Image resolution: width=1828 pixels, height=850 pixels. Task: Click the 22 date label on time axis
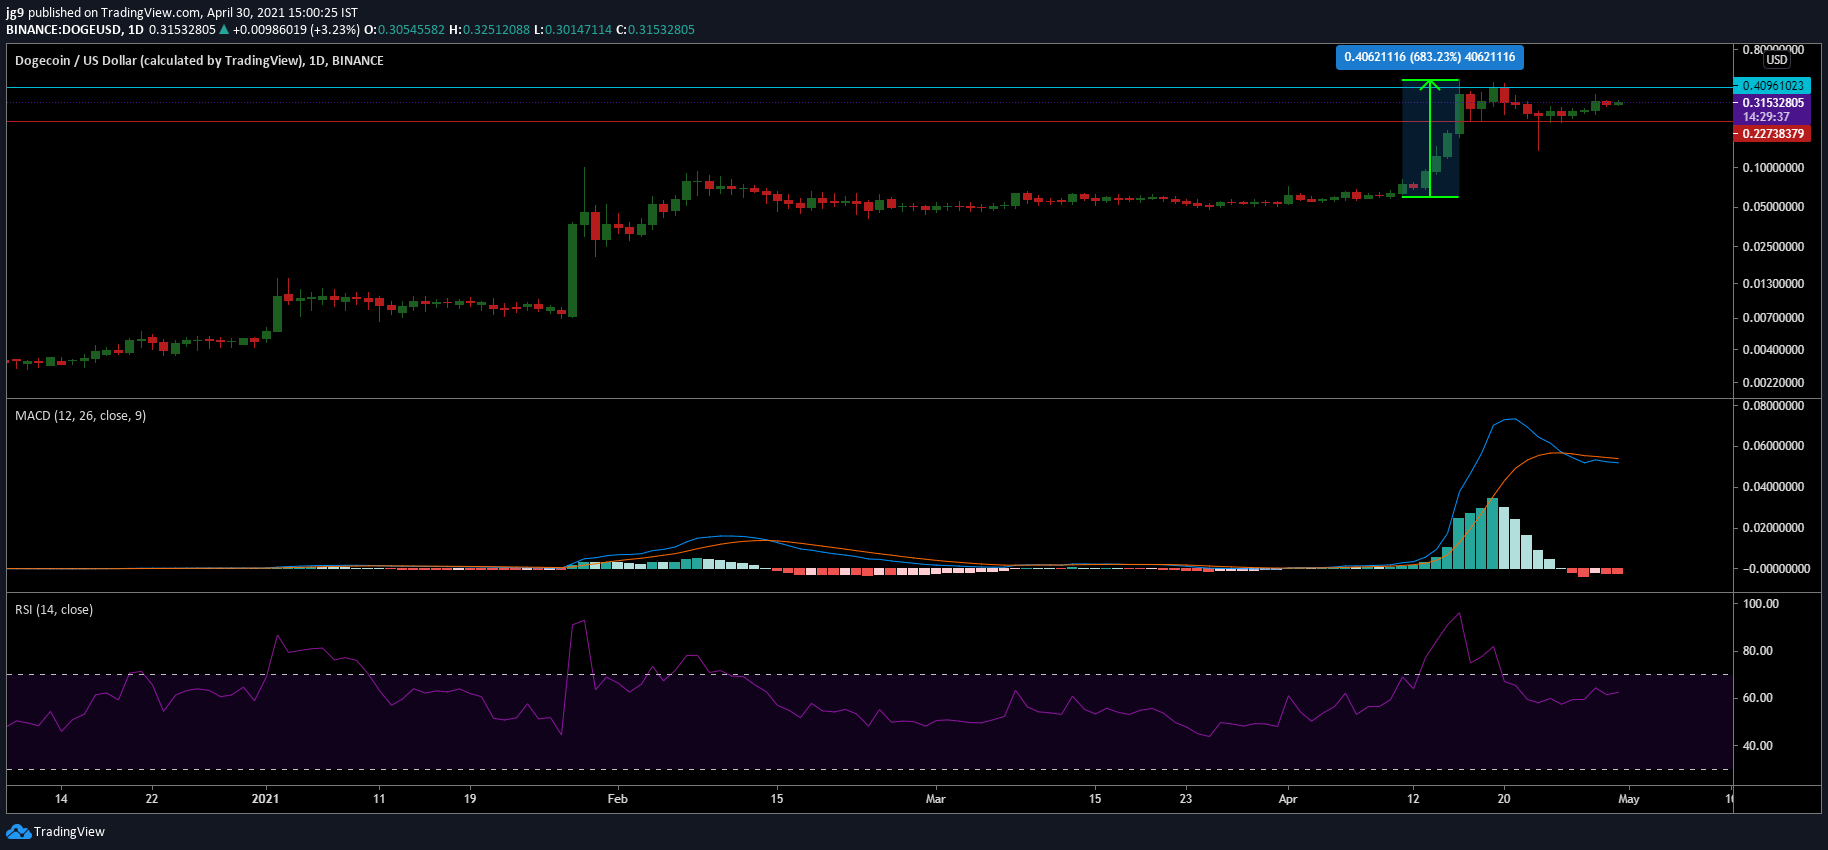pyautogui.click(x=152, y=798)
